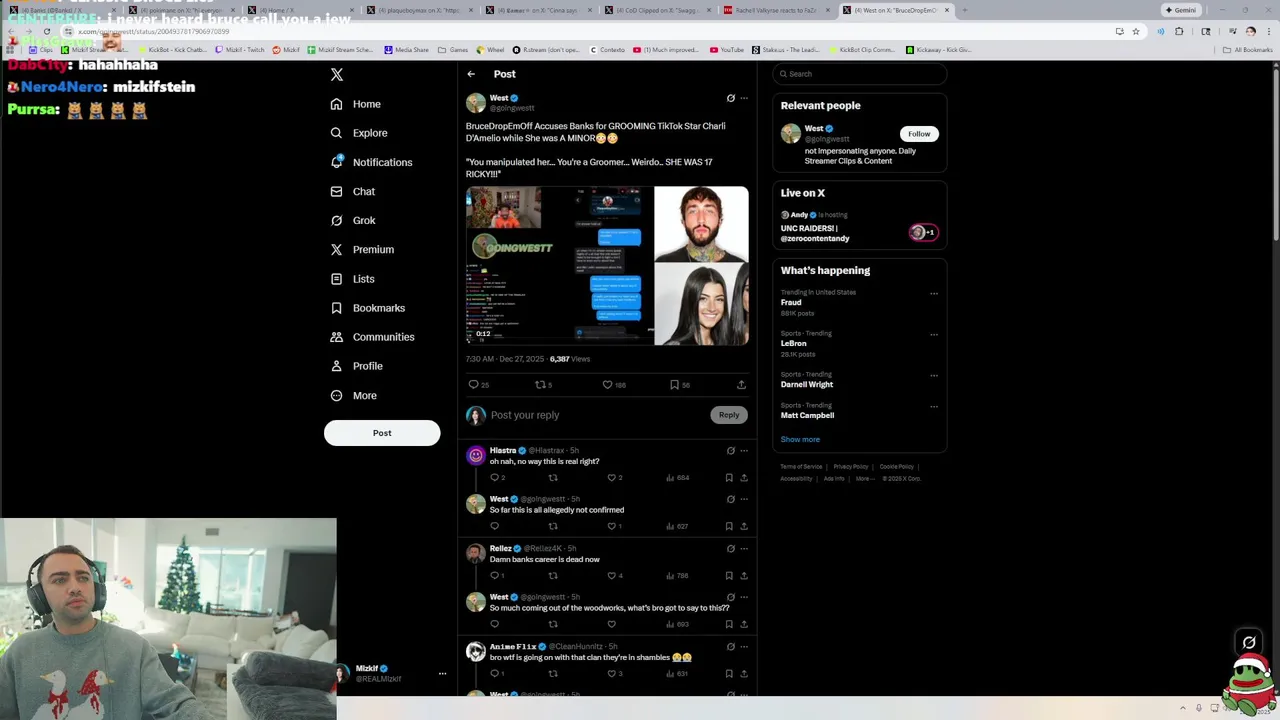The height and width of the screenshot is (720, 1280).
Task: Reply to the main post via comment icon
Action: (x=474, y=384)
